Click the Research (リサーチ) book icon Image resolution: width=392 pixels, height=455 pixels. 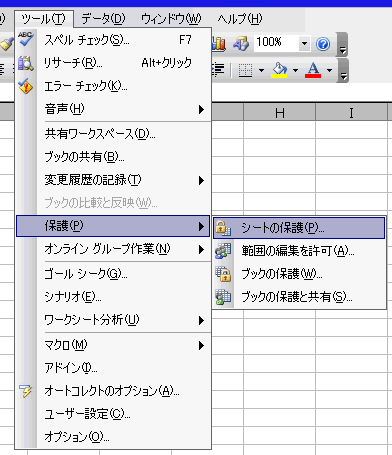pos(26,63)
